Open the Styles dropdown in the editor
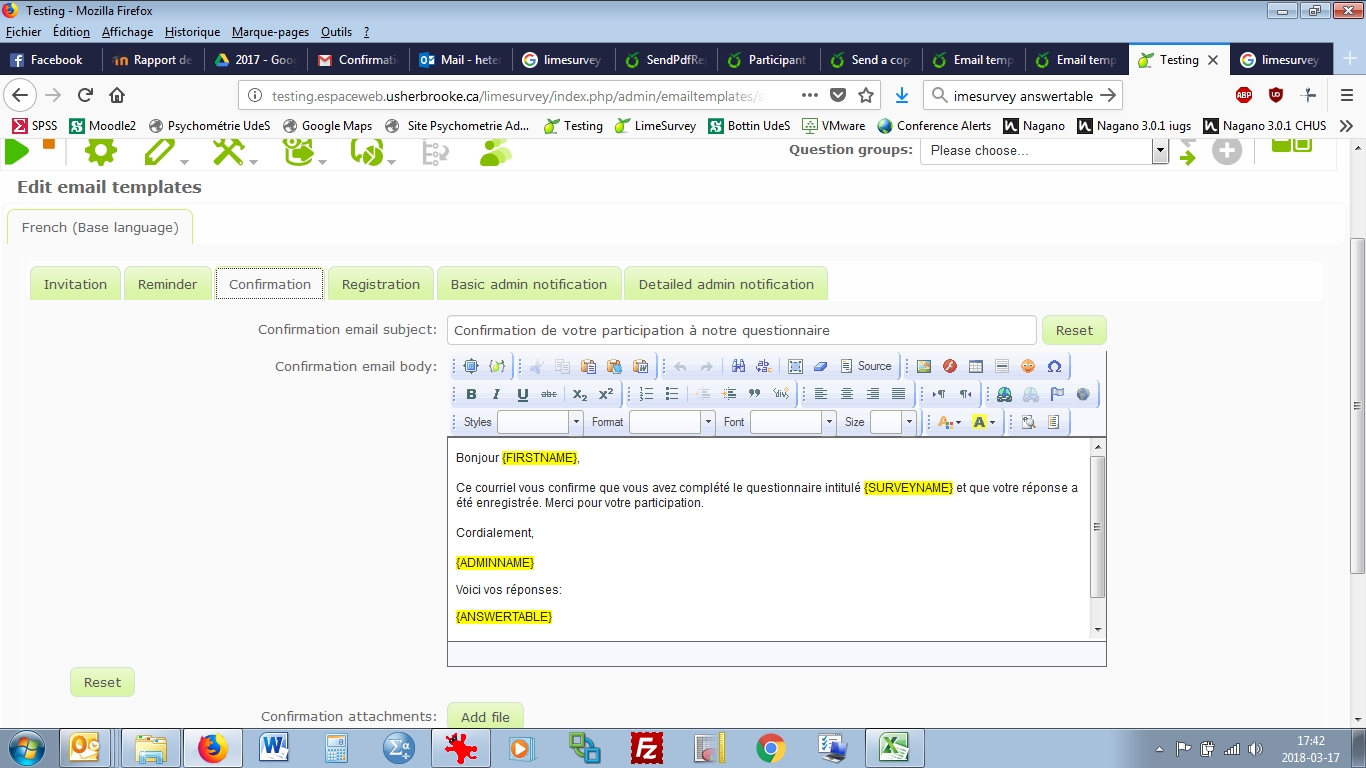This screenshot has width=1366, height=768. pos(576,423)
